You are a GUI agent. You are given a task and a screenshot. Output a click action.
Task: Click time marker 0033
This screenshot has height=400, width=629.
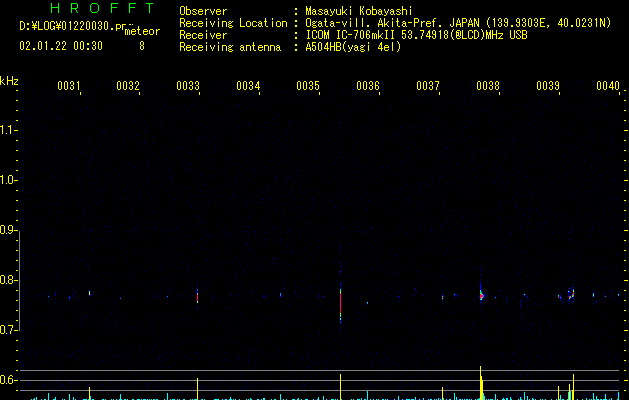[188, 85]
